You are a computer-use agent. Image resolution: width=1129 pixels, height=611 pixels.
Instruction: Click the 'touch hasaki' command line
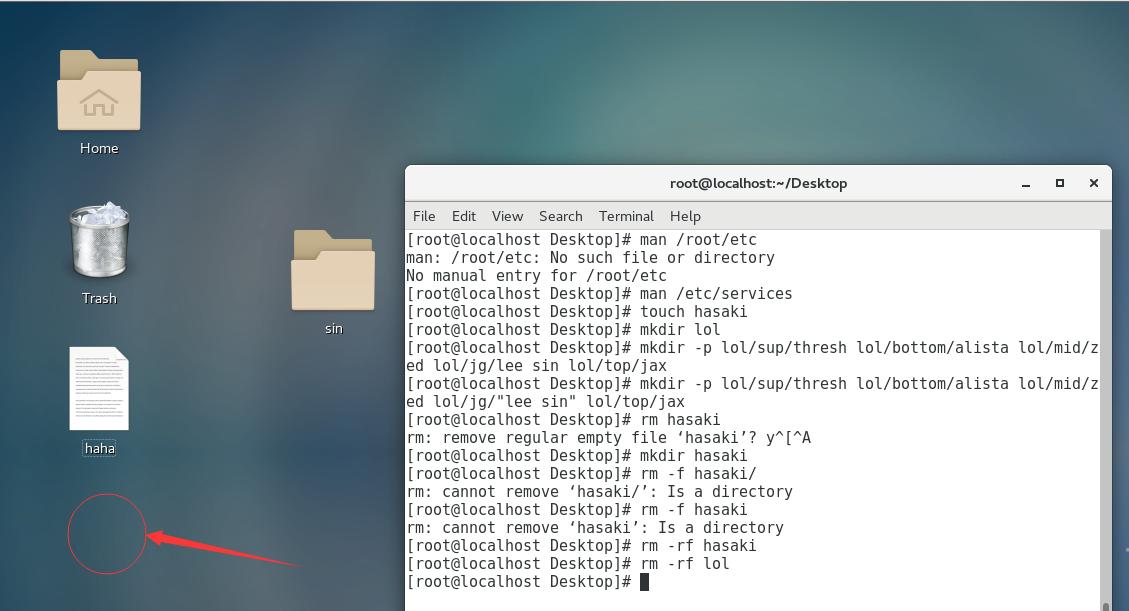[577, 312]
